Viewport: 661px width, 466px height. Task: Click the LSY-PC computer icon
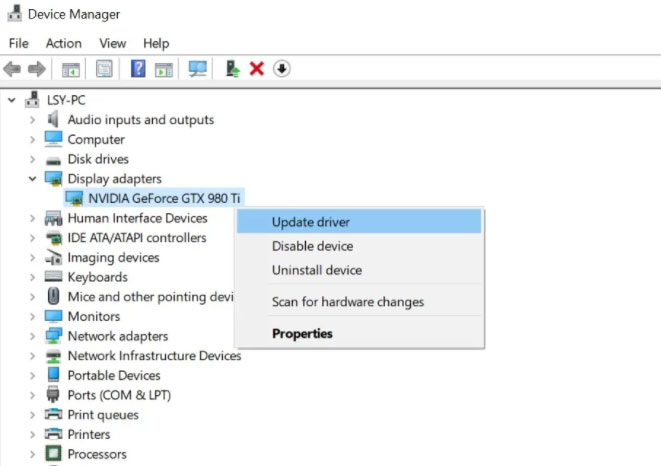(32, 100)
